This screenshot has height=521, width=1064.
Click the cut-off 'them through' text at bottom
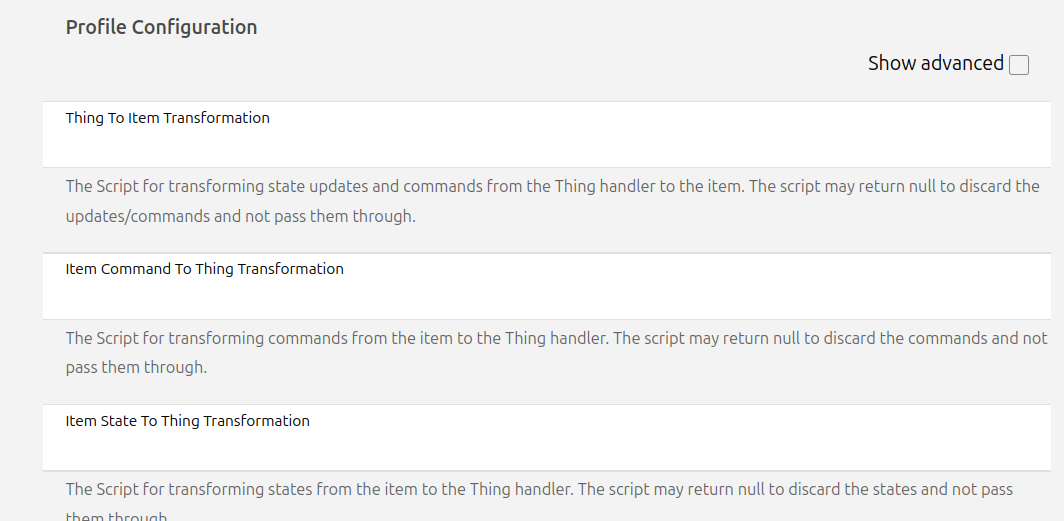(116, 516)
